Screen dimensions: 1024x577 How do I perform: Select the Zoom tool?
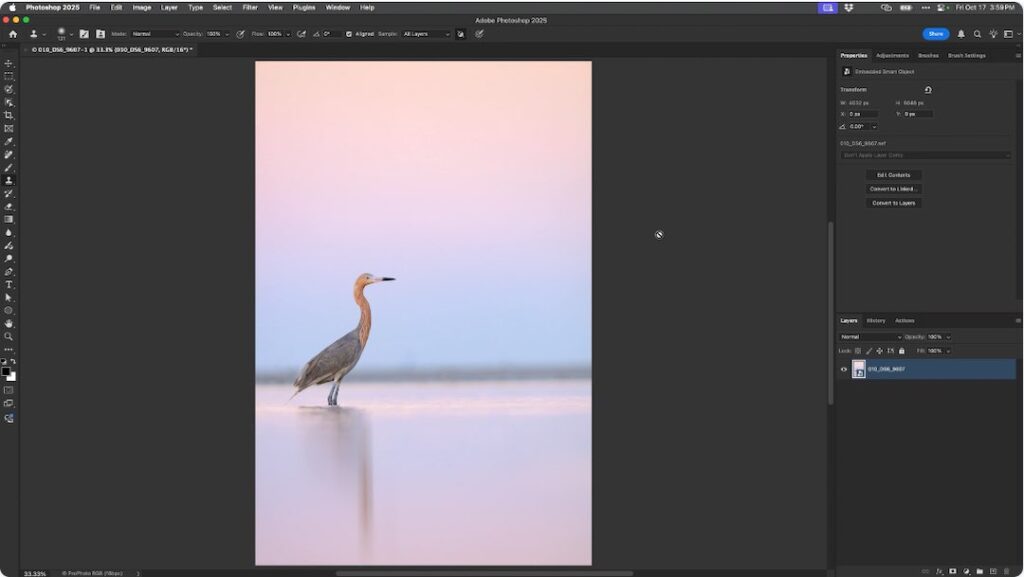(8, 337)
